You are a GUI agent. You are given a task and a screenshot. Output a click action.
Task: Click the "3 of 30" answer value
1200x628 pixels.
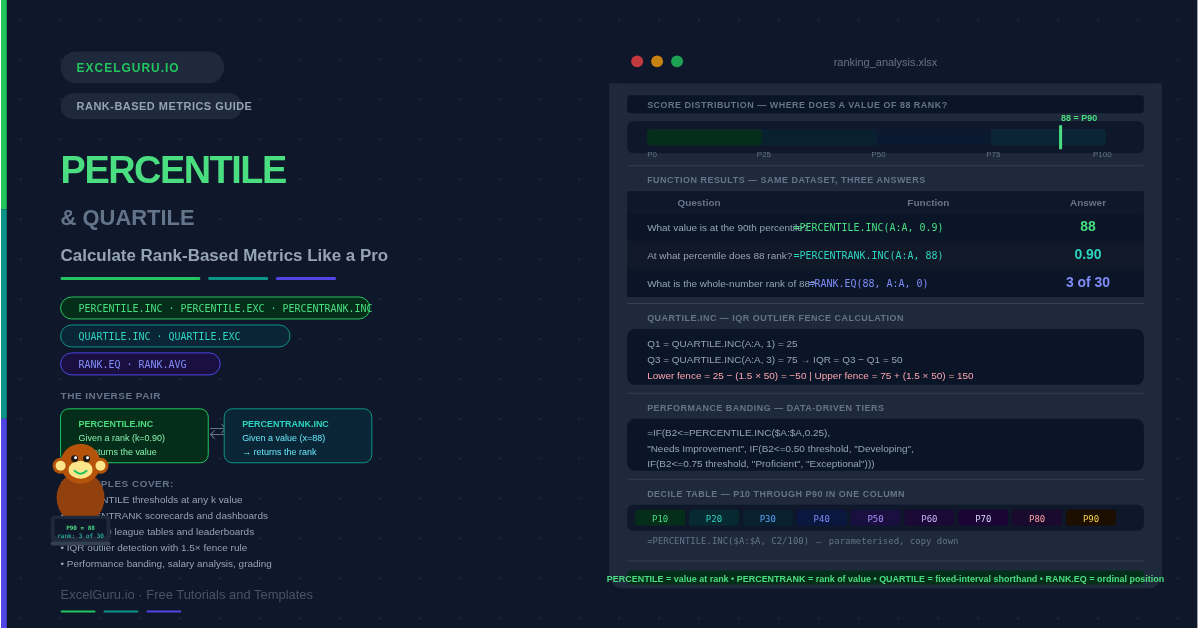click(1087, 282)
